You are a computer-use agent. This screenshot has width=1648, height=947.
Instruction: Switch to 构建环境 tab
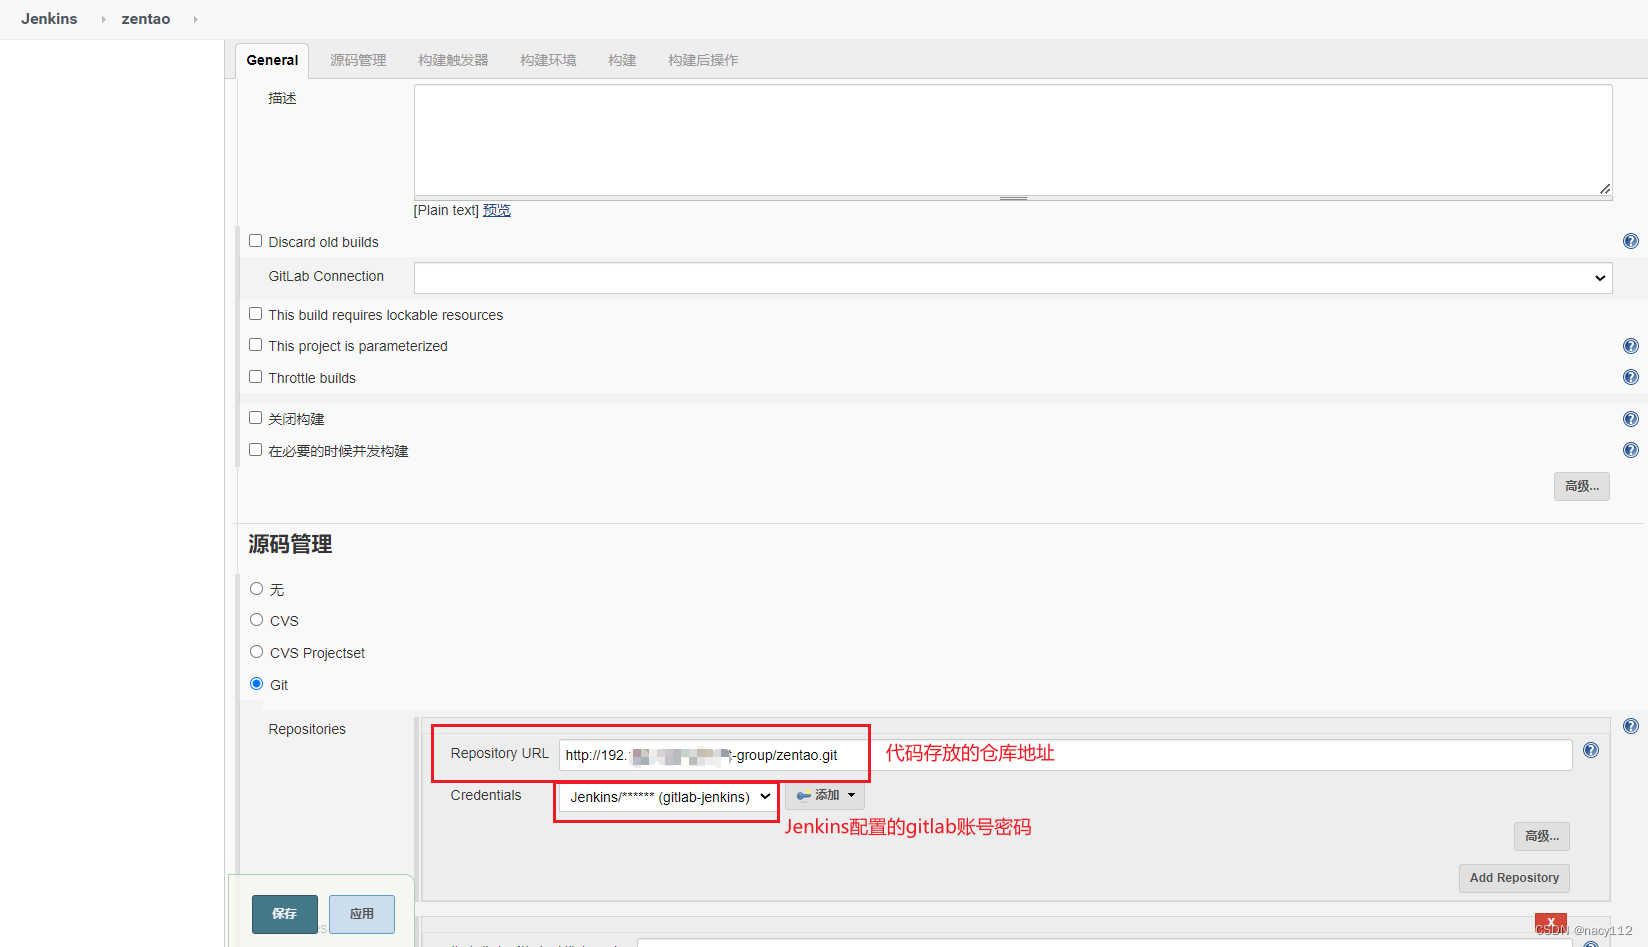click(x=548, y=60)
